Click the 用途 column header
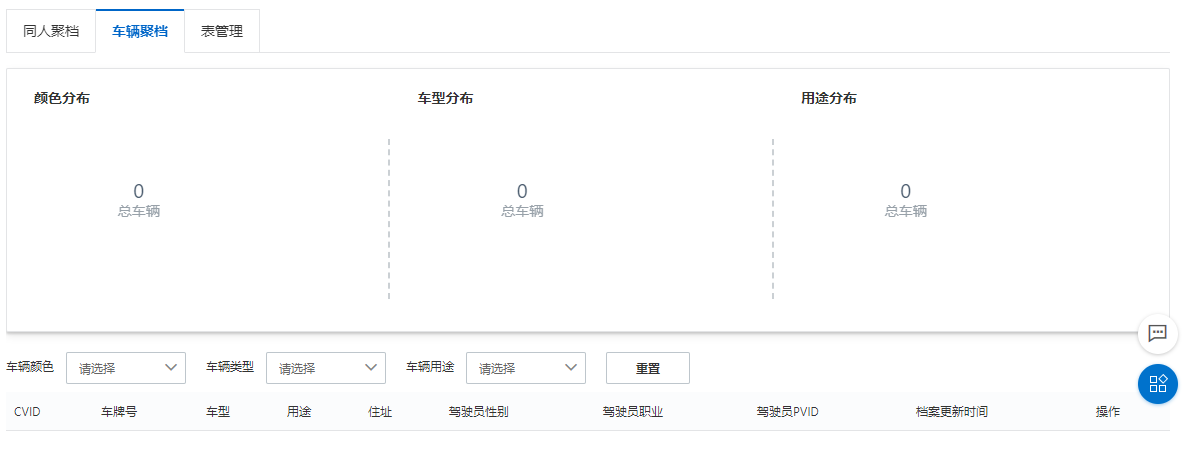The height and width of the screenshot is (455, 1182). click(x=299, y=412)
